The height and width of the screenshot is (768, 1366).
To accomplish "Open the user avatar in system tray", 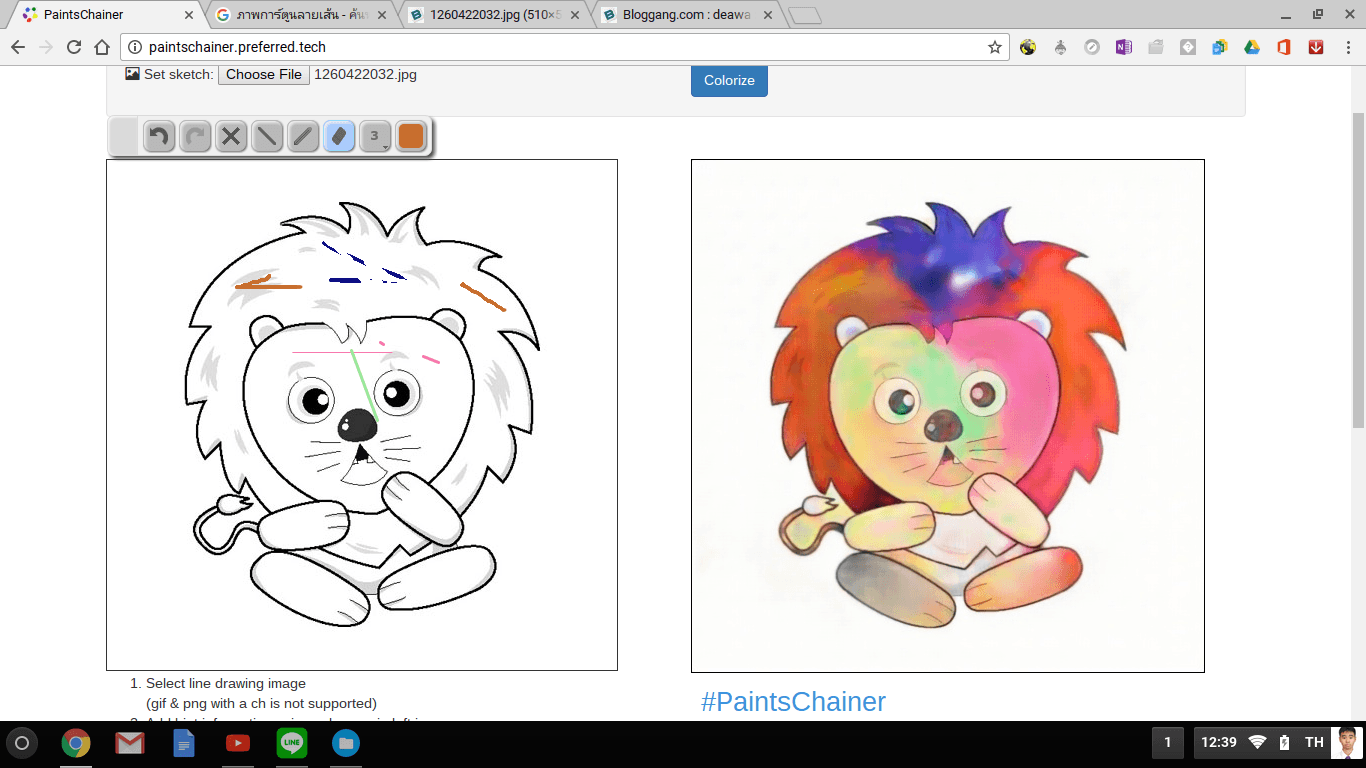I will click(x=1345, y=742).
